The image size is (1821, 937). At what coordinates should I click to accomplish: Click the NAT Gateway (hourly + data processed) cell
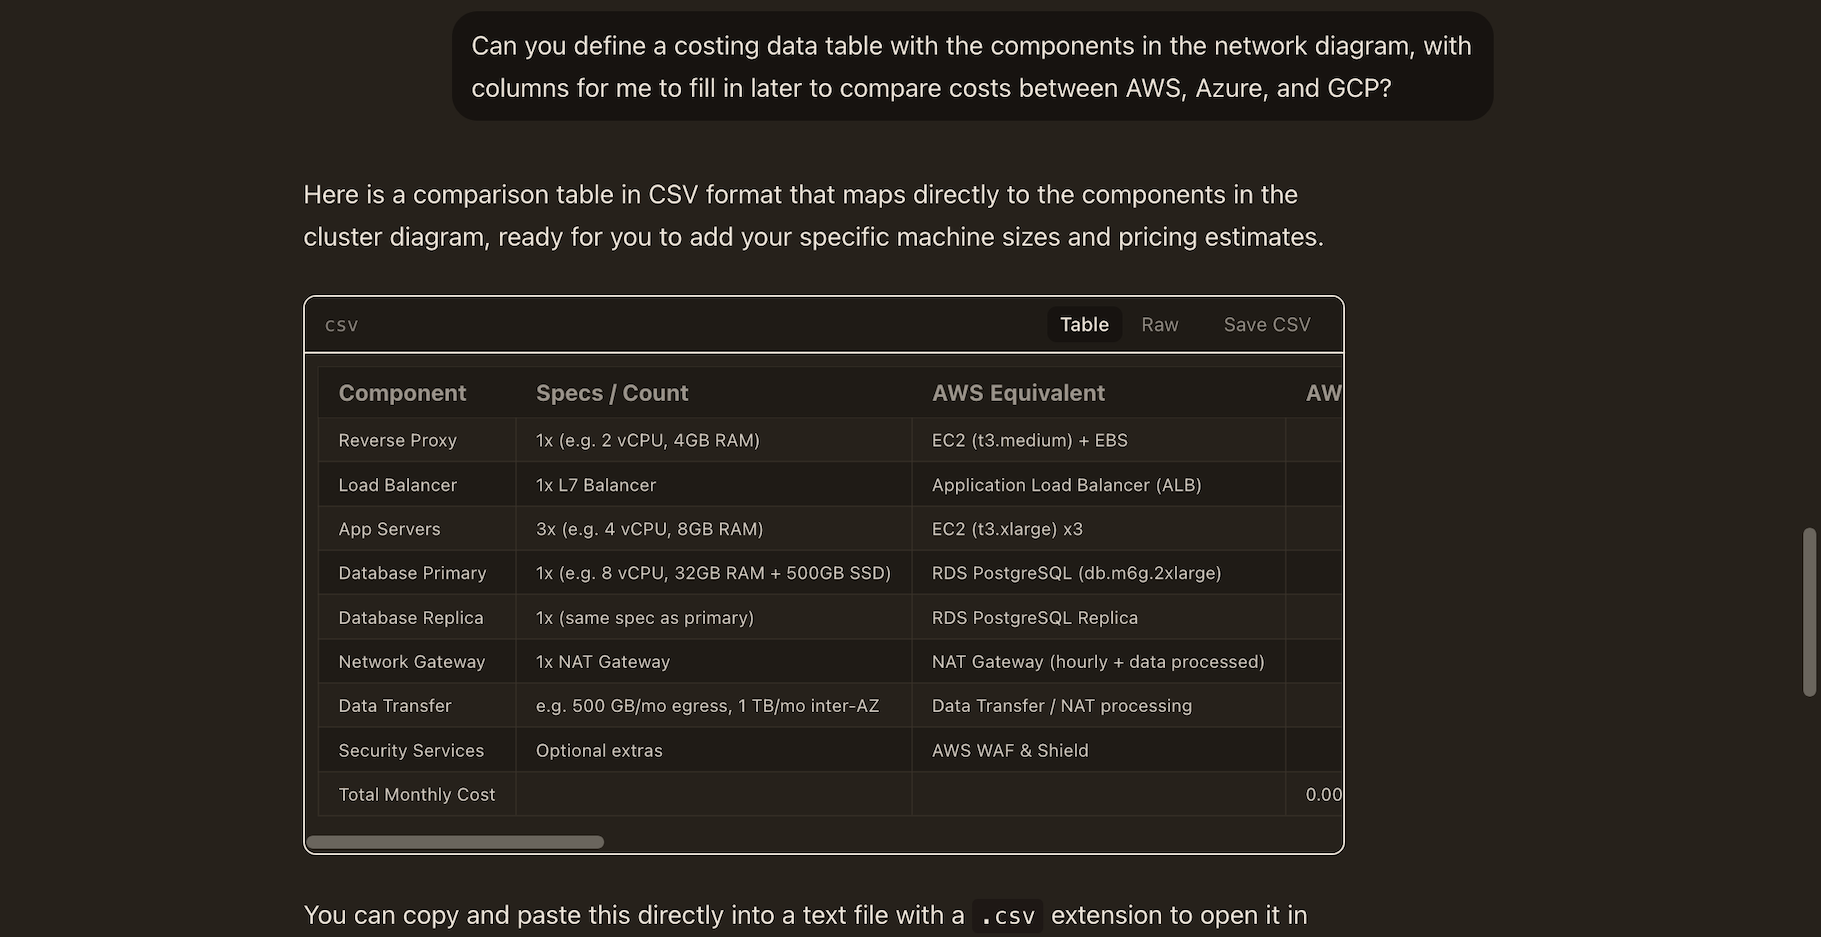[1099, 662]
